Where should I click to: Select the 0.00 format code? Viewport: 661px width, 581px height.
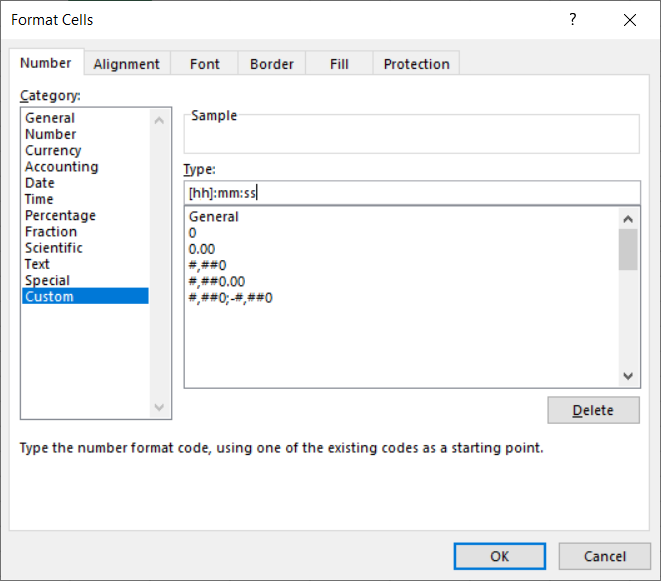pos(202,249)
